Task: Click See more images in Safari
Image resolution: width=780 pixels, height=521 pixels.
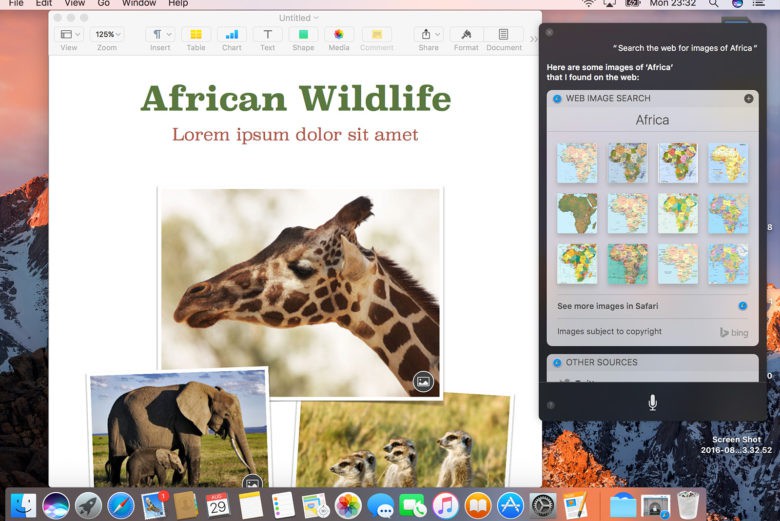Action: pos(607,305)
